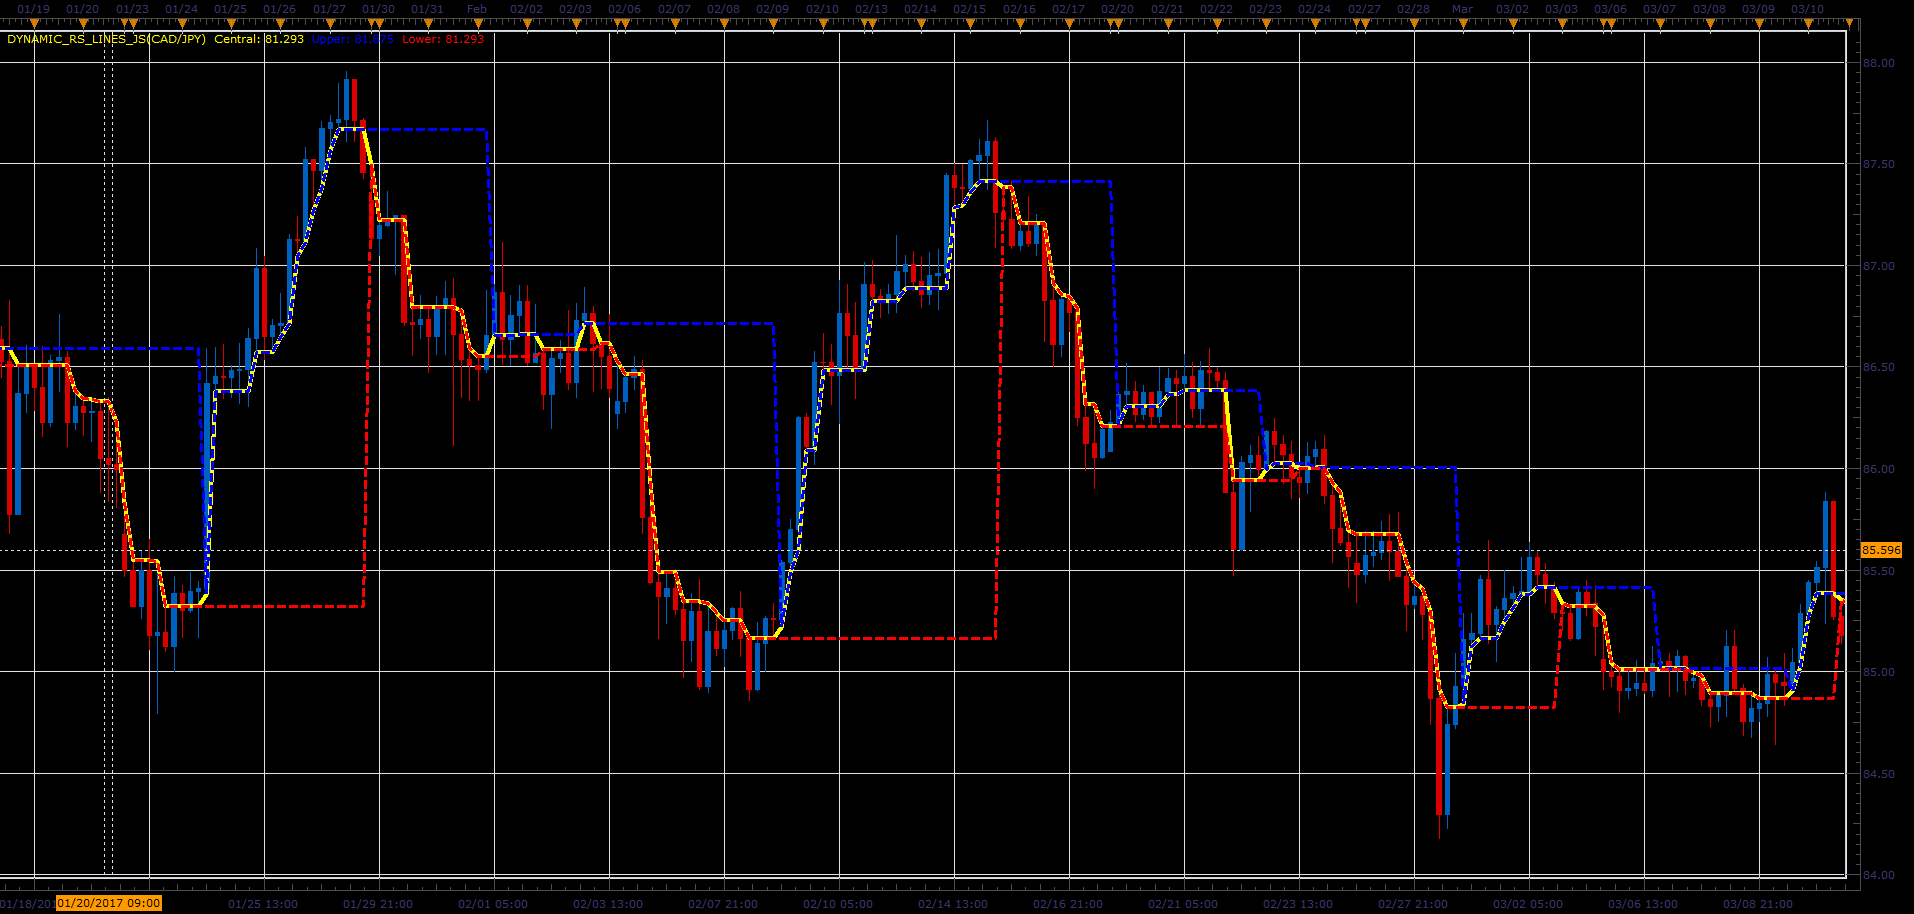
Task: Click the 84.50 price level label
Action: click(x=1878, y=774)
